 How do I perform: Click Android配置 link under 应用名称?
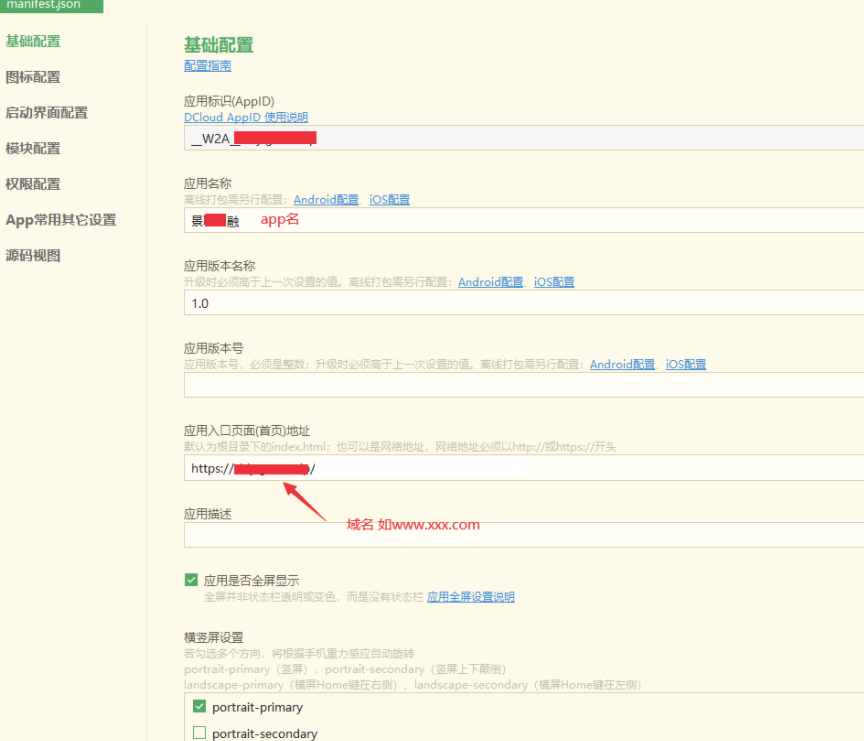(326, 200)
